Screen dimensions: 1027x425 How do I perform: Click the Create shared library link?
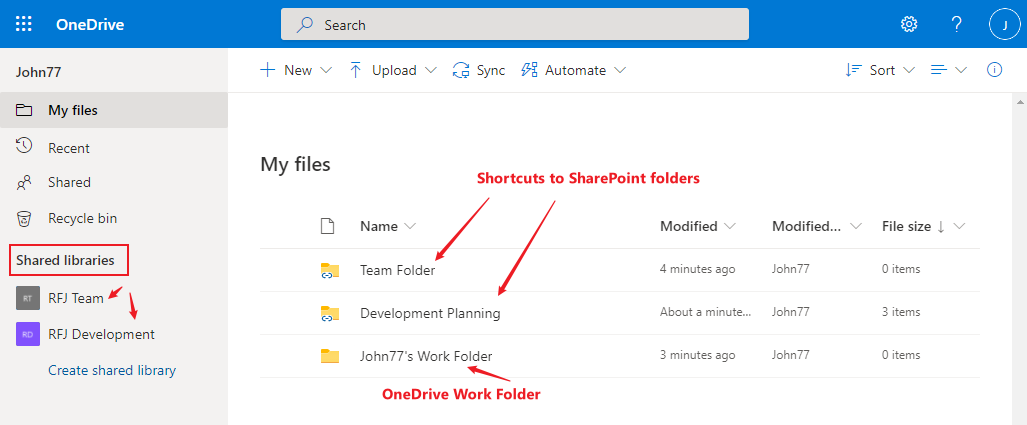(112, 371)
